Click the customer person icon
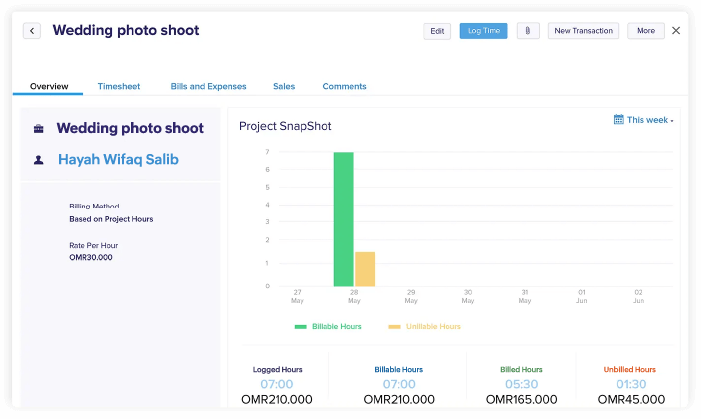 click(x=39, y=160)
